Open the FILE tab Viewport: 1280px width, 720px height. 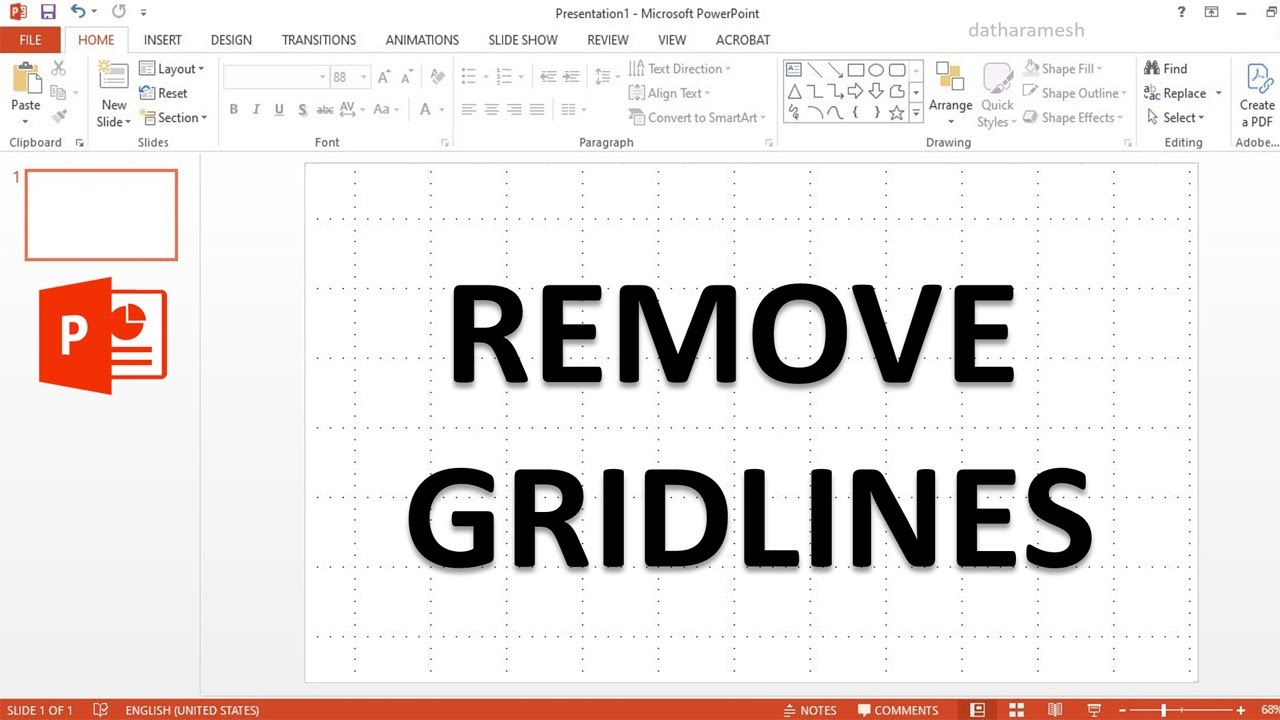point(30,40)
